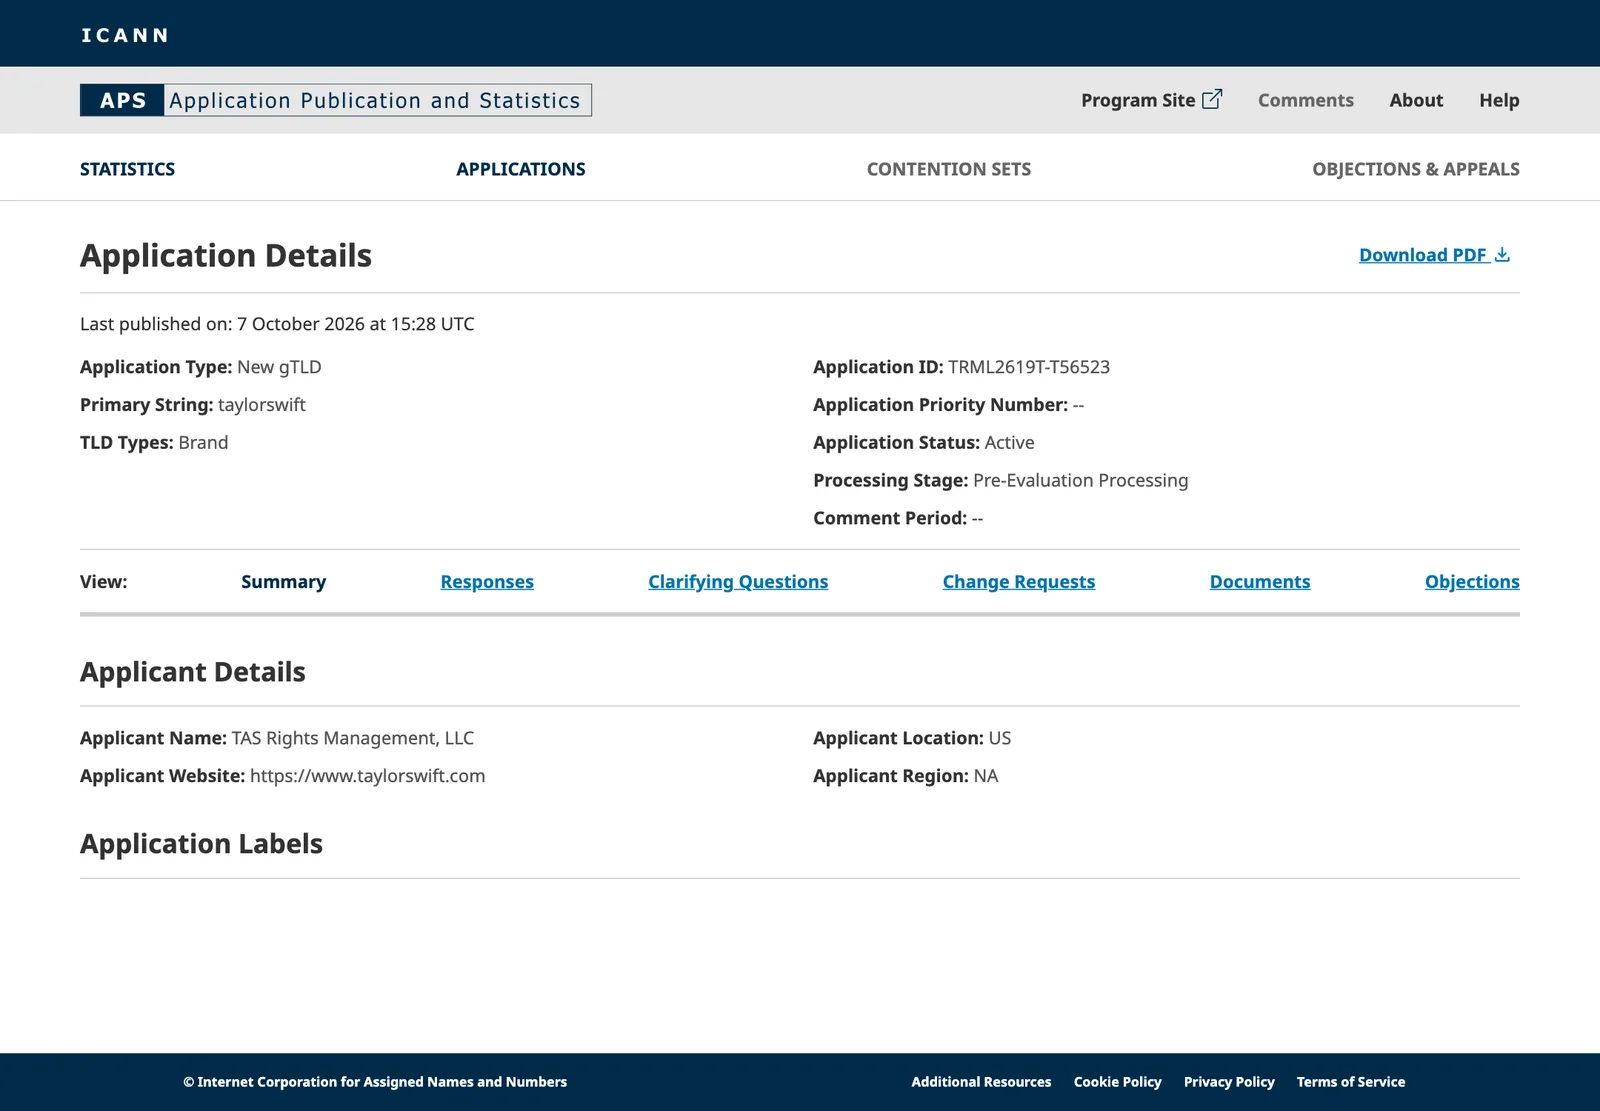Click the ICANN logo
1600x1111 pixels.
point(125,35)
